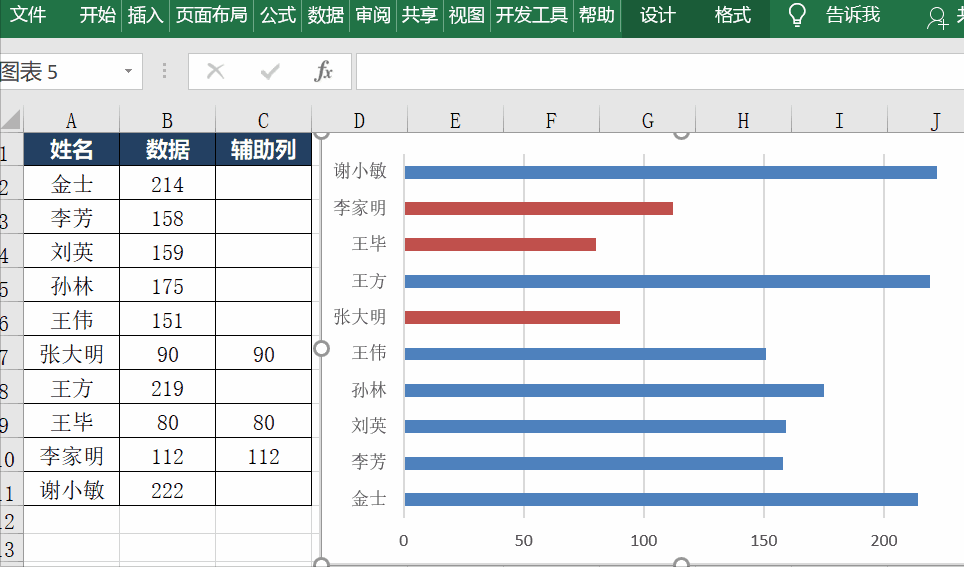The width and height of the screenshot is (964, 567).
Task: Click the 数据 header cell in B1
Action: [x=167, y=149]
